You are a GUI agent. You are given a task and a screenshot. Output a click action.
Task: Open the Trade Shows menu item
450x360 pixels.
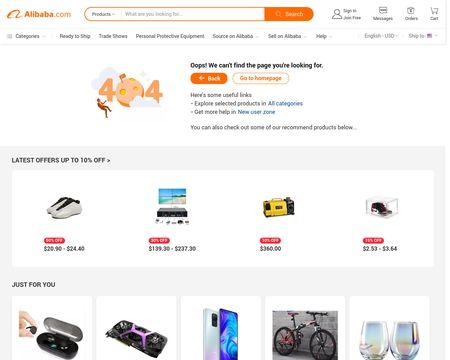113,36
